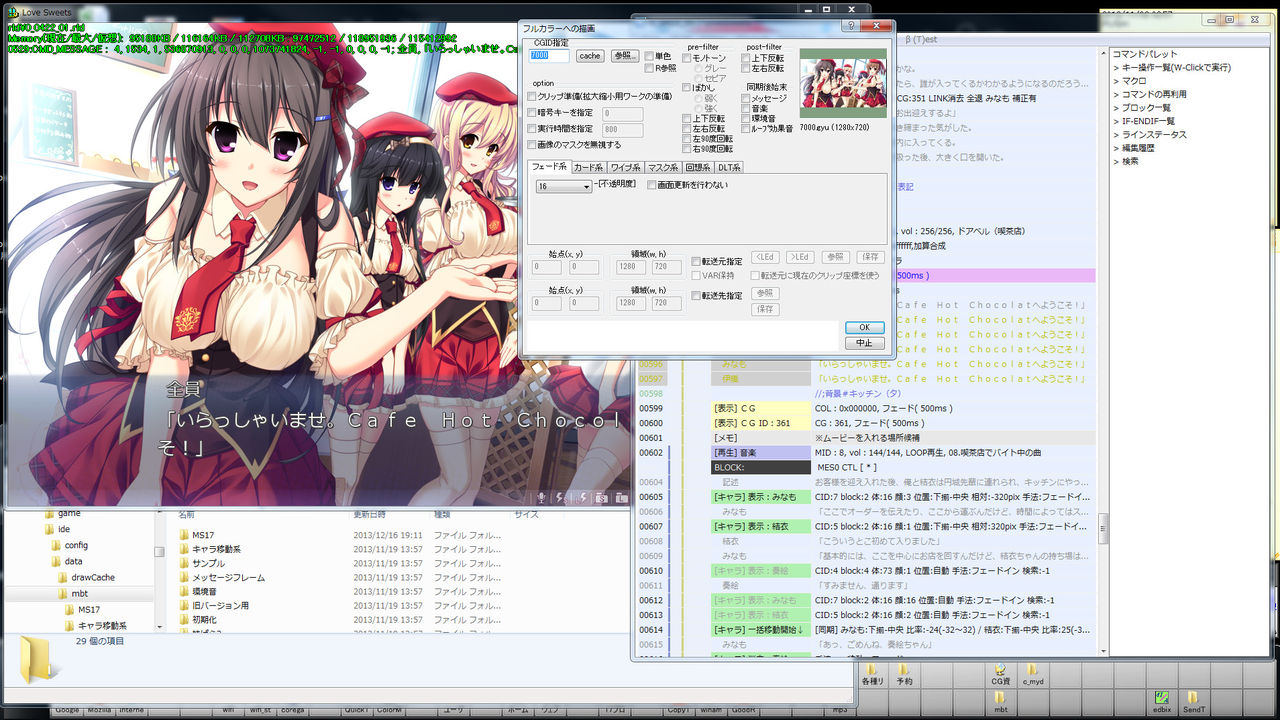
Task: Switch to the フェード系 tab
Action: pos(550,167)
